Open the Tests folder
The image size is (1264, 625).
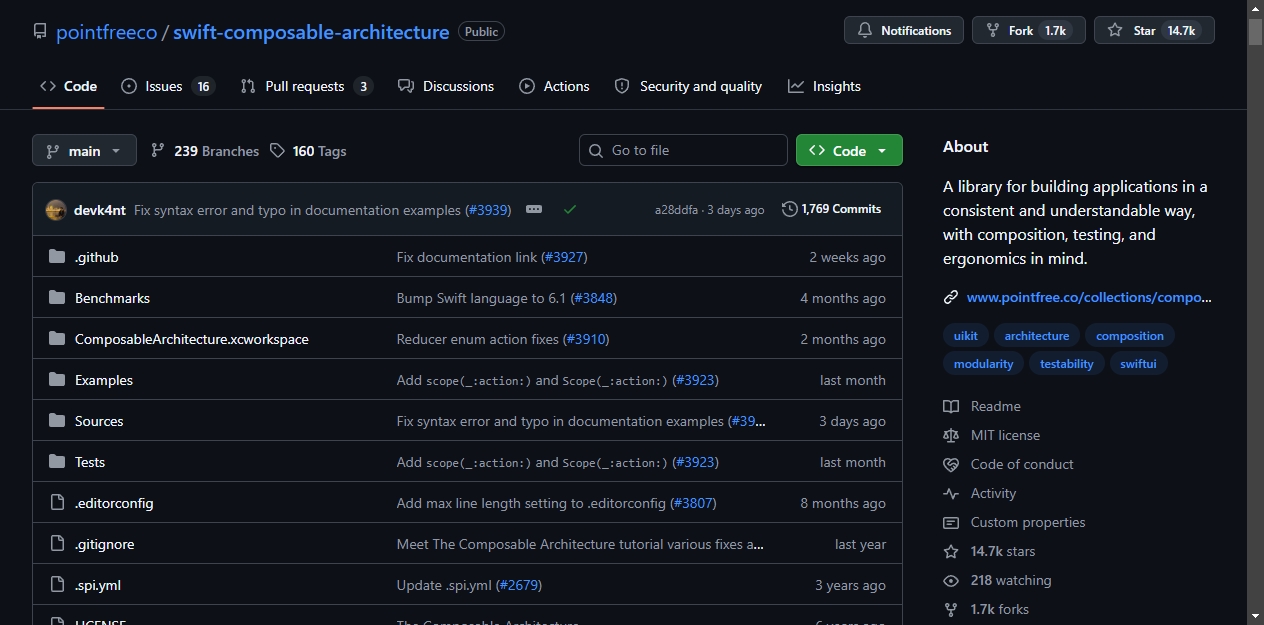pyautogui.click(x=90, y=462)
